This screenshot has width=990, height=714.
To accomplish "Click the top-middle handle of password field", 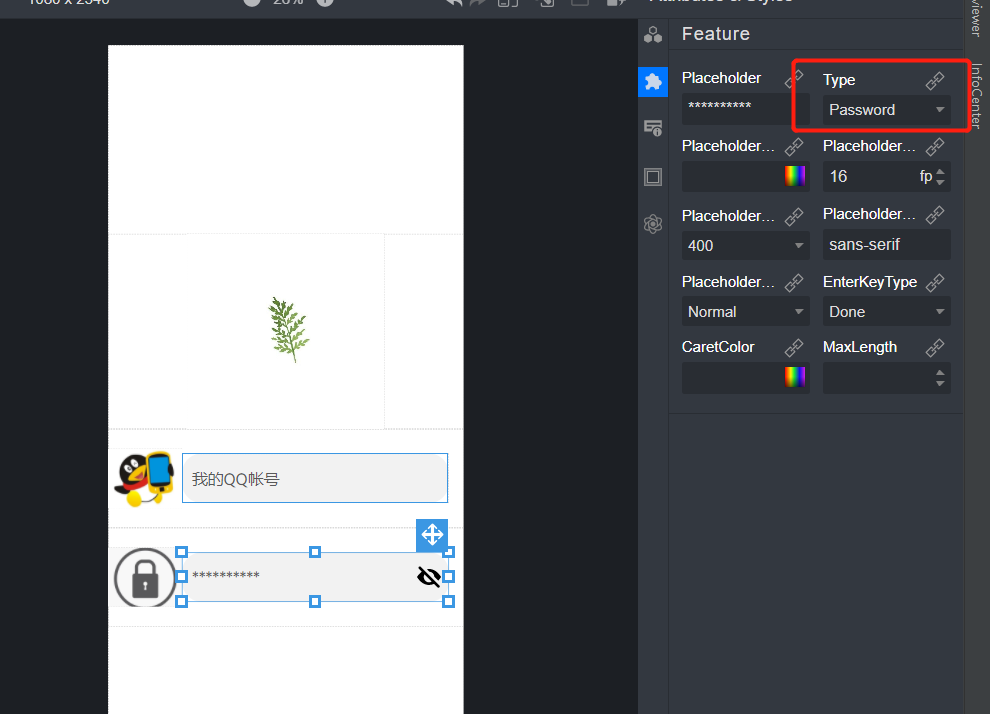I will [x=315, y=552].
